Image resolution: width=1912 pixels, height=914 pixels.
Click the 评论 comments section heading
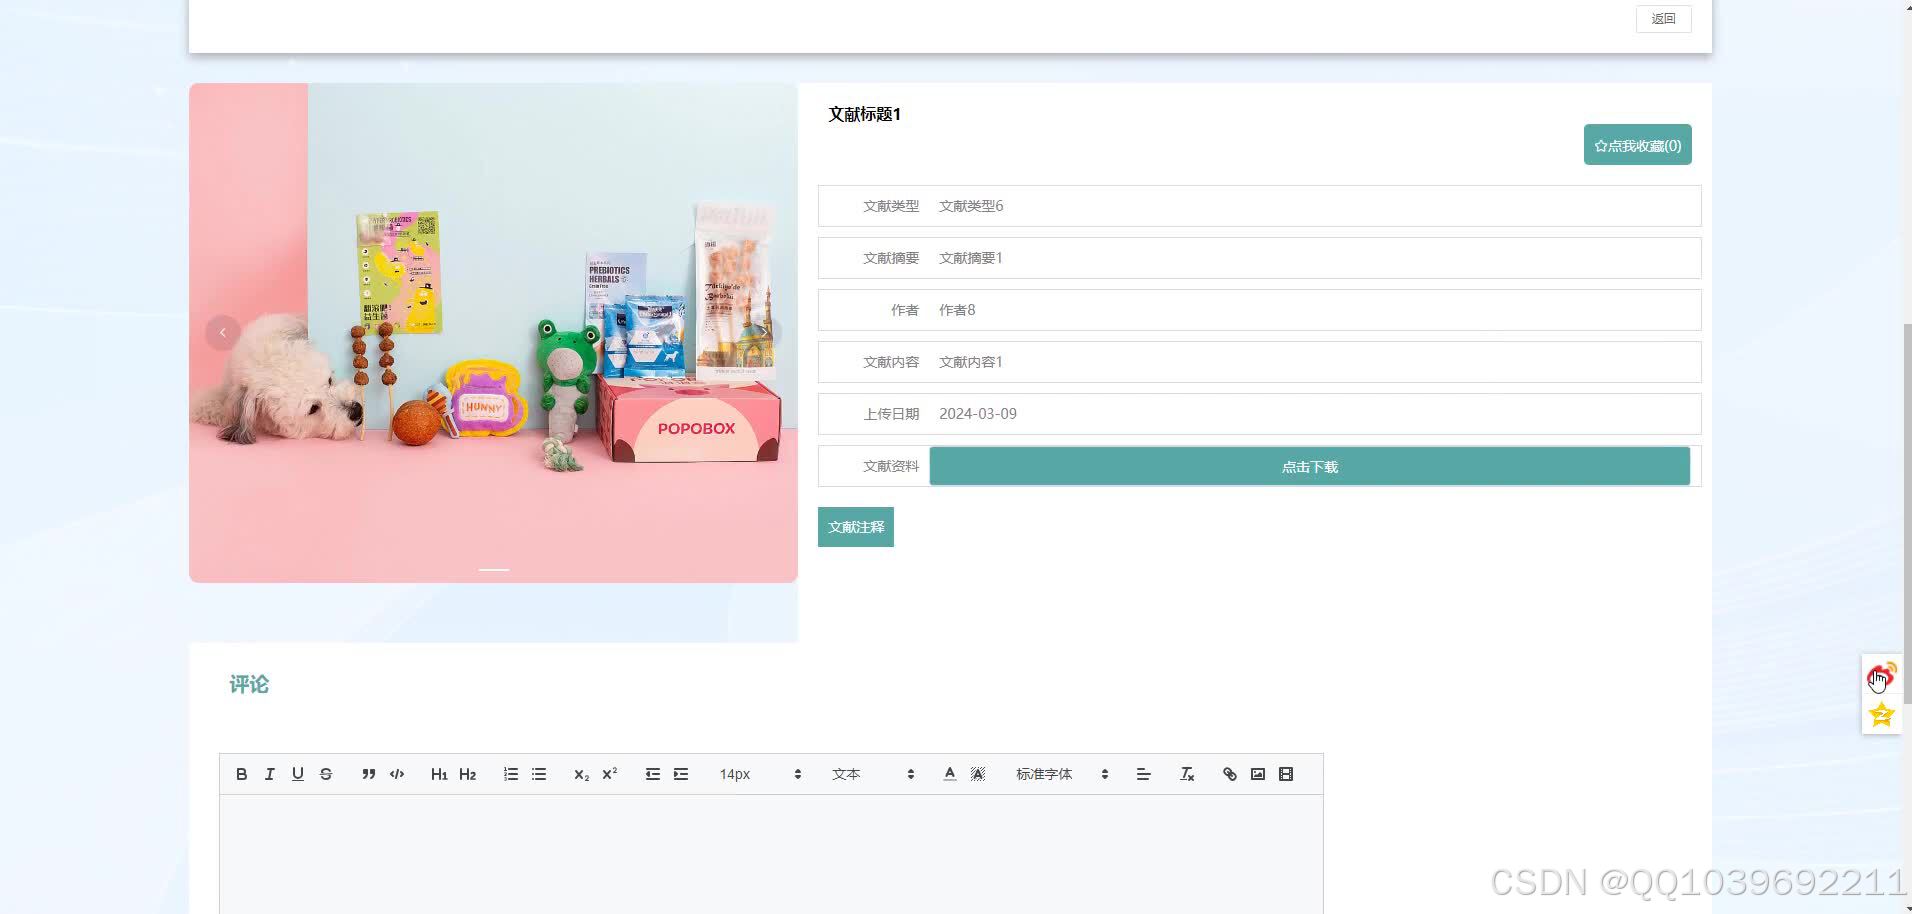click(249, 684)
